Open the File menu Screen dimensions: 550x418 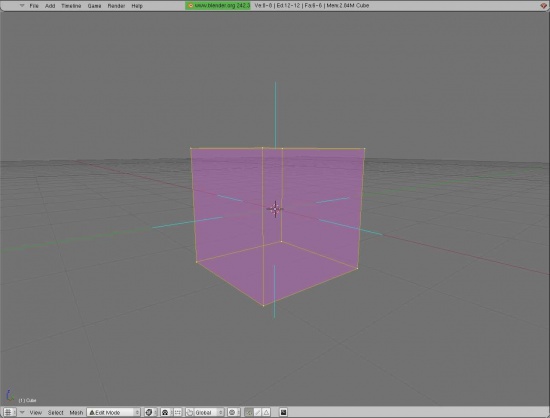34,6
